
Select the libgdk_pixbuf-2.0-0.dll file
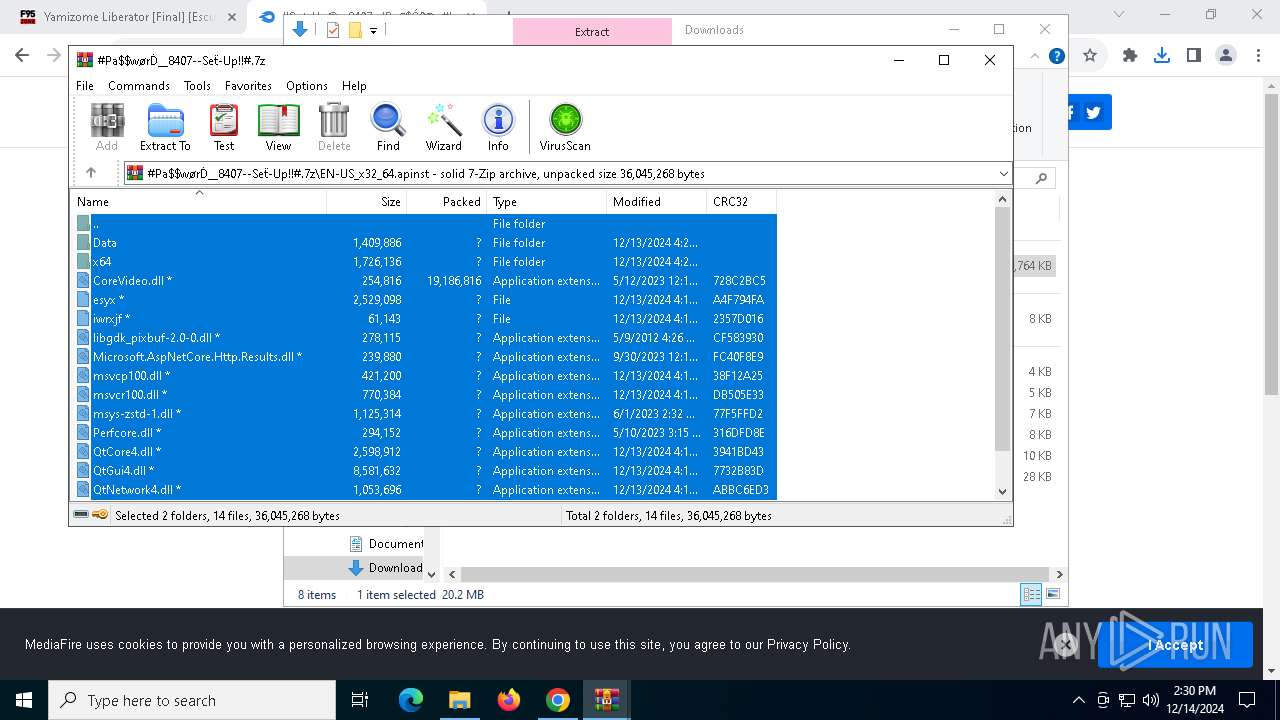tap(425, 338)
